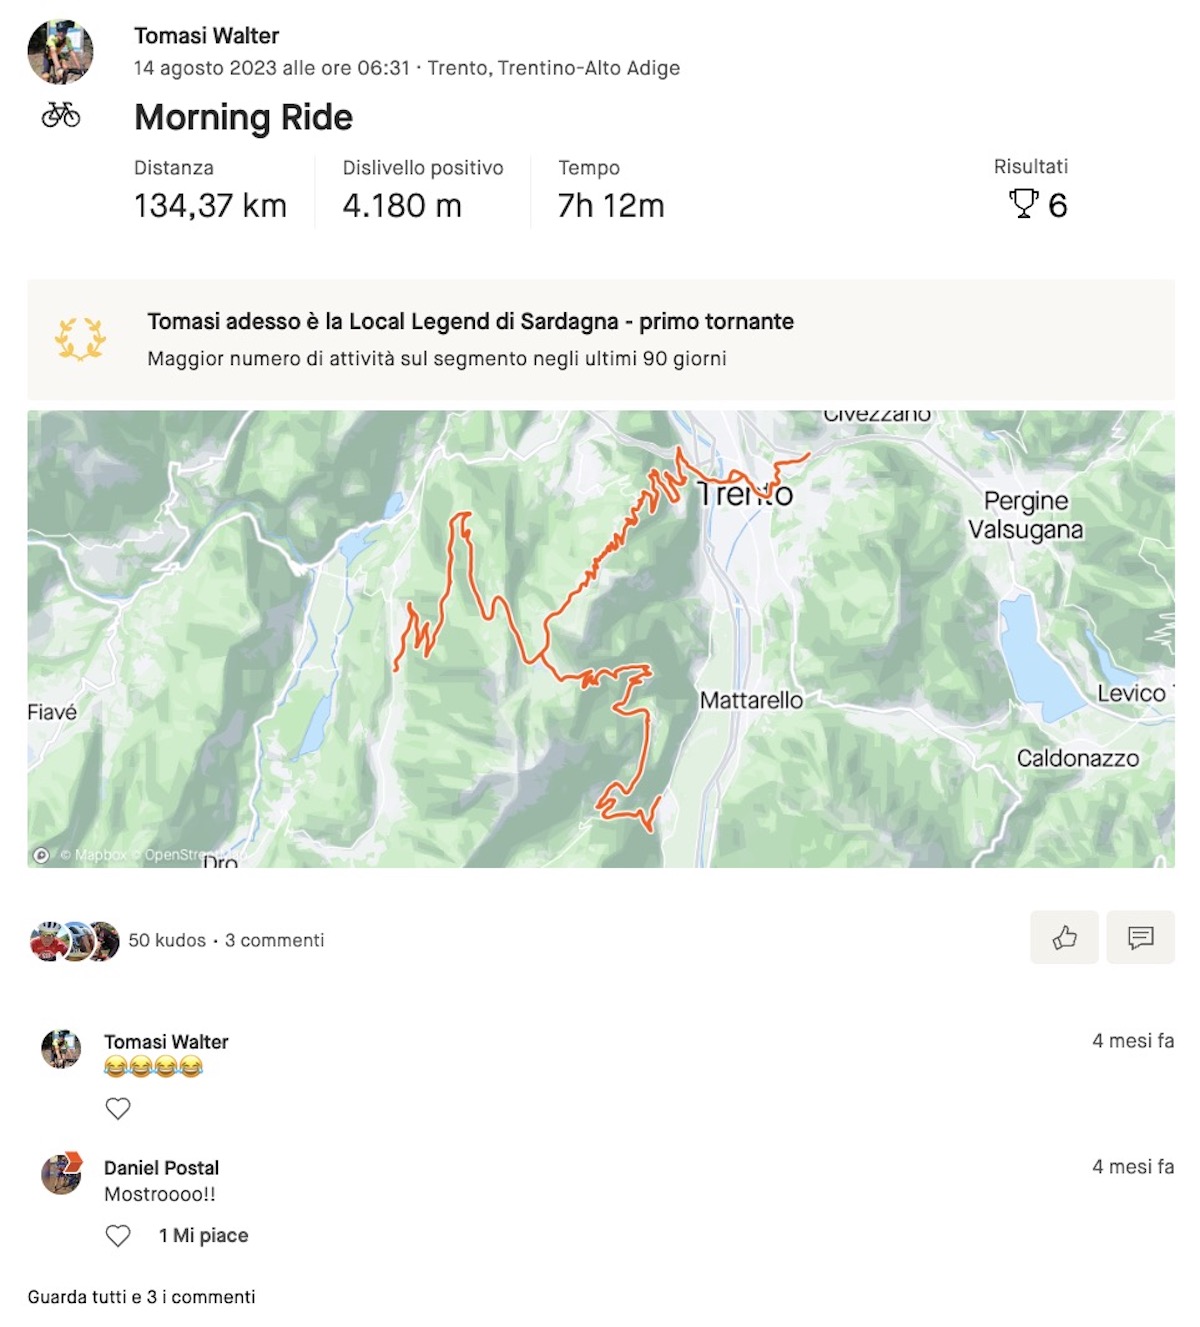Screen dimensions: 1200x1327
Task: Click the kudos givers avatar group
Action: click(75, 941)
